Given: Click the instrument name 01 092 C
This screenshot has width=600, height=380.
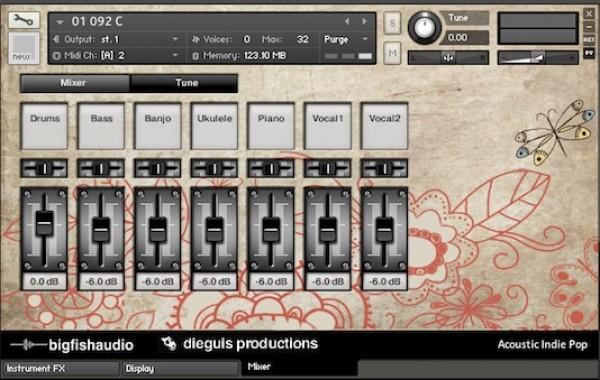Looking at the screenshot, I should pos(97,21).
